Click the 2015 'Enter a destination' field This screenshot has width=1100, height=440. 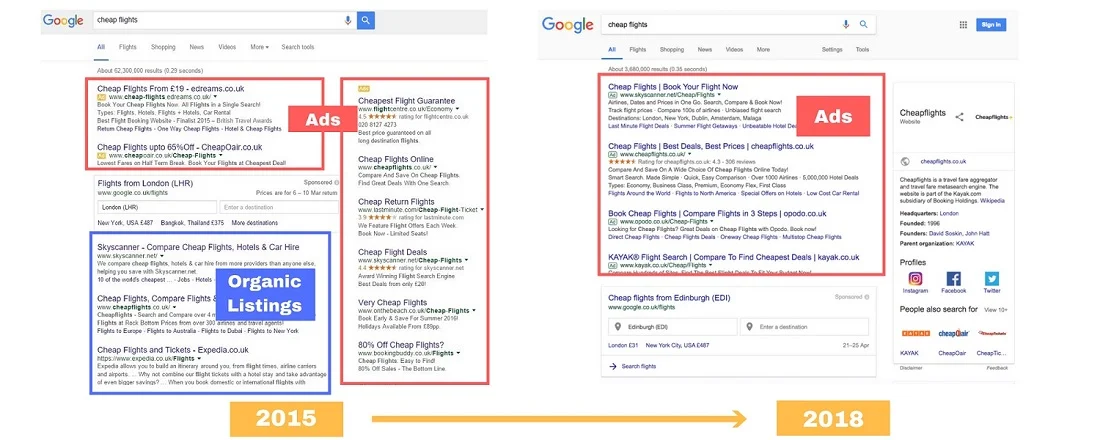[x=279, y=207]
